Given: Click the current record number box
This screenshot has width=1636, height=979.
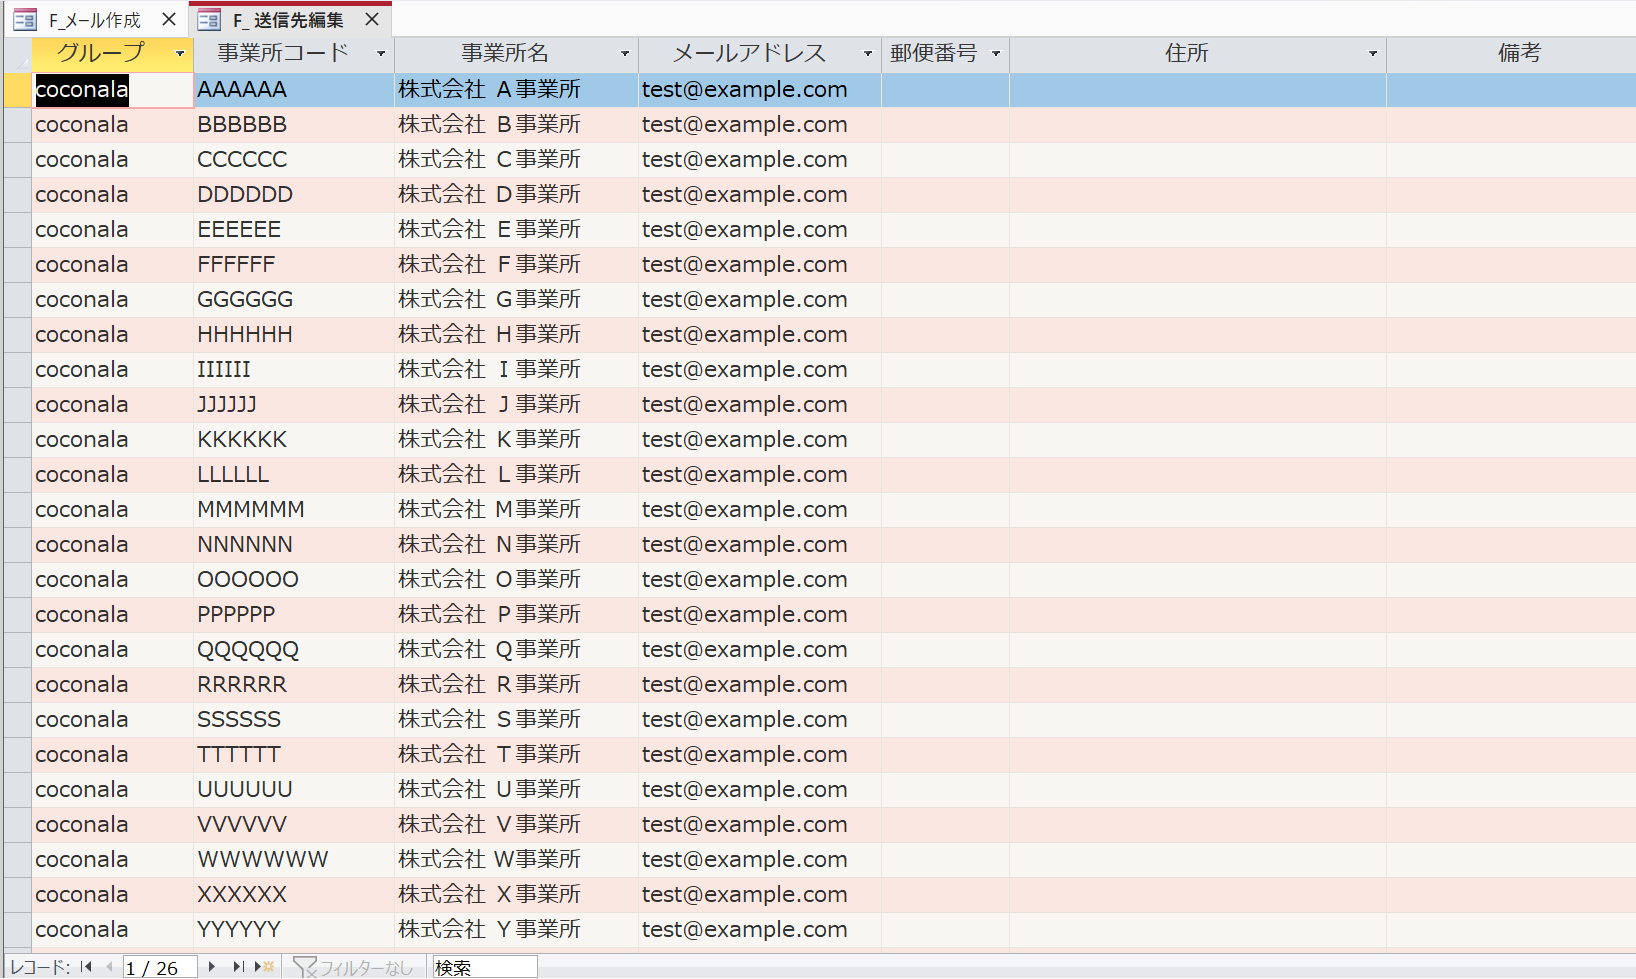Looking at the screenshot, I should pos(160,967).
